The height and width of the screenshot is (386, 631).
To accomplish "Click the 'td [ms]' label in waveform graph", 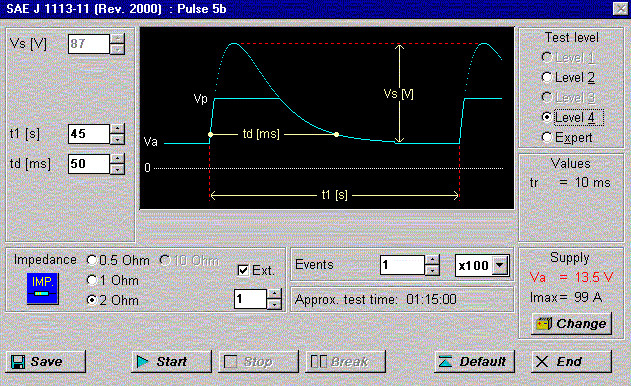I will coord(261,133).
